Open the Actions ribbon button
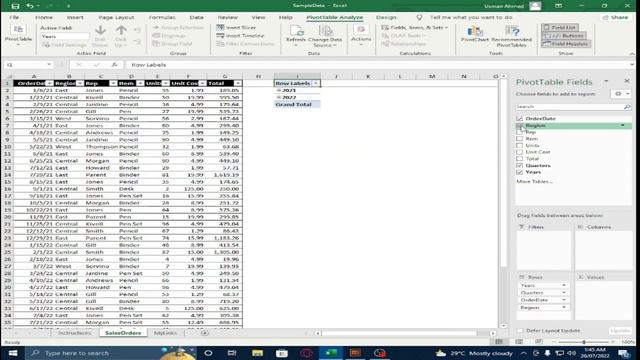The image size is (640, 360). coord(361,35)
